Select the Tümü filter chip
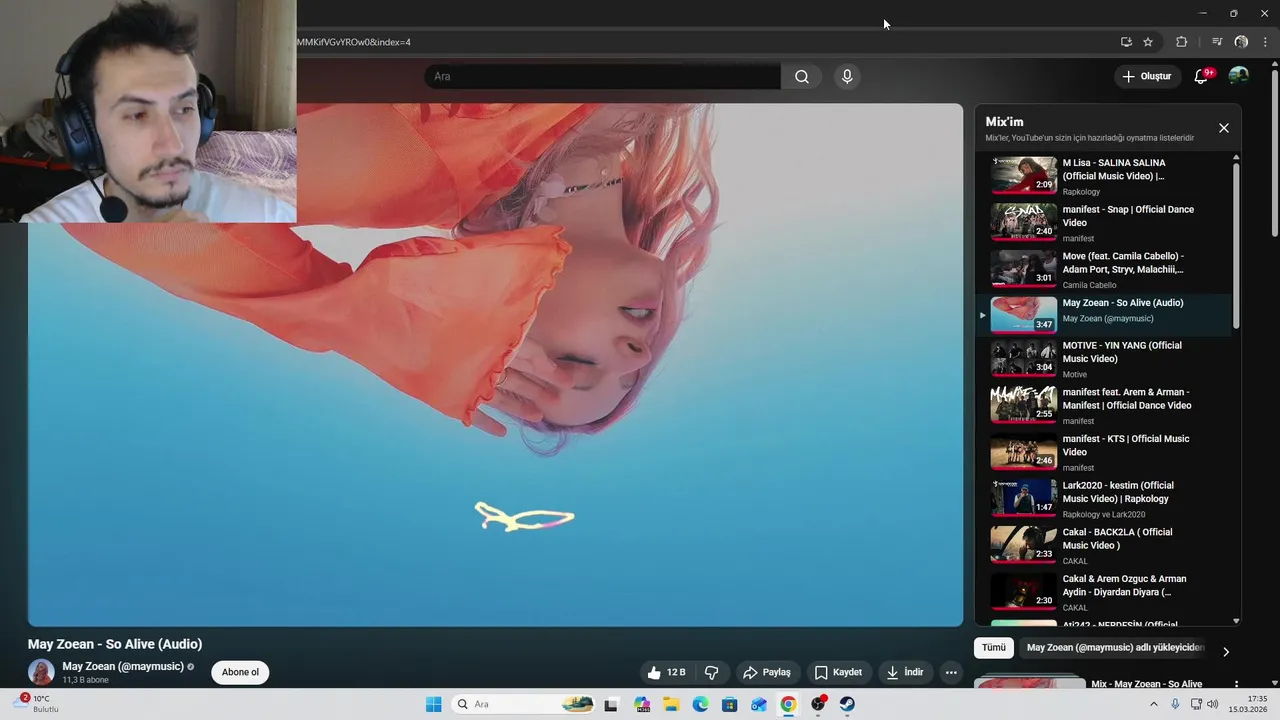1280x720 pixels. point(994,648)
